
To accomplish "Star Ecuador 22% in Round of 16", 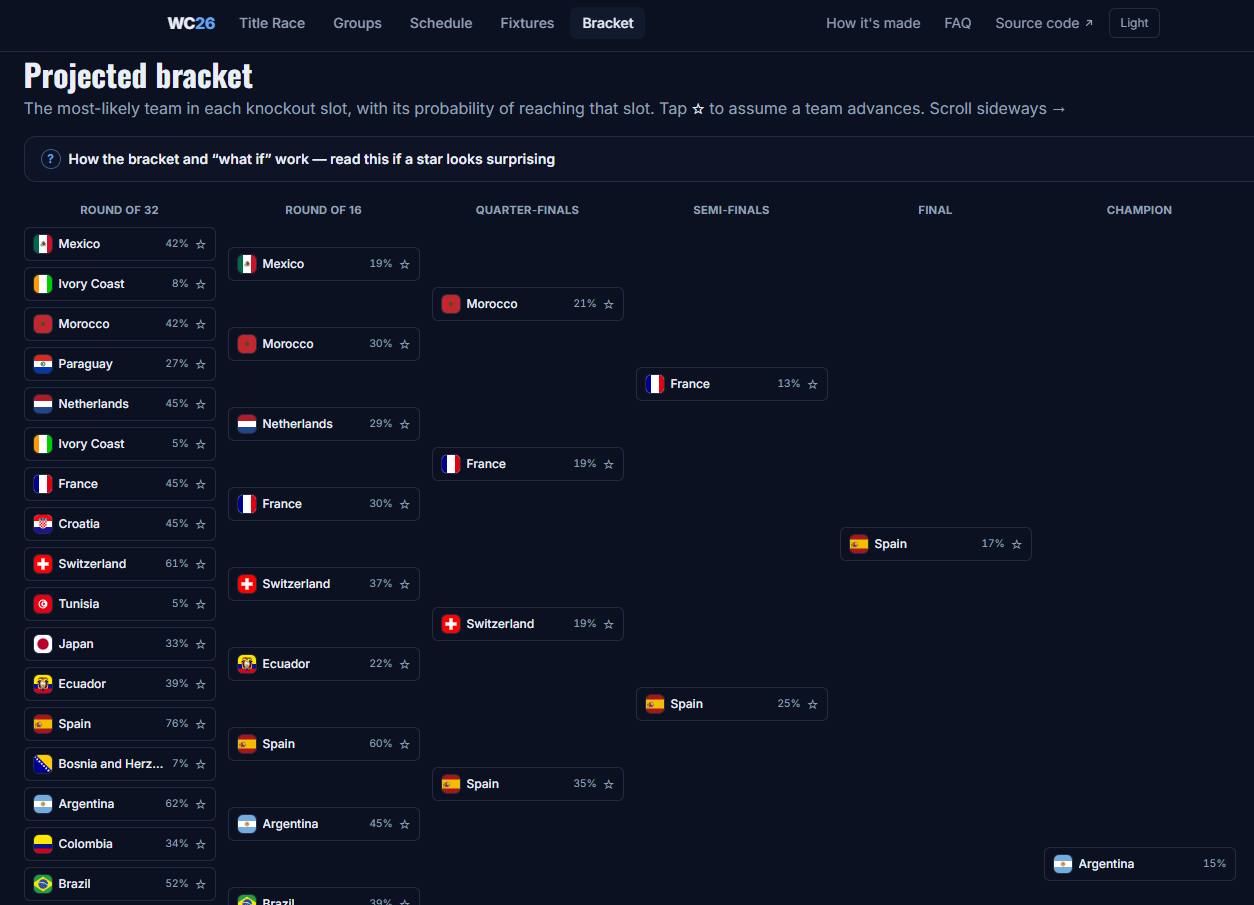I will [405, 664].
